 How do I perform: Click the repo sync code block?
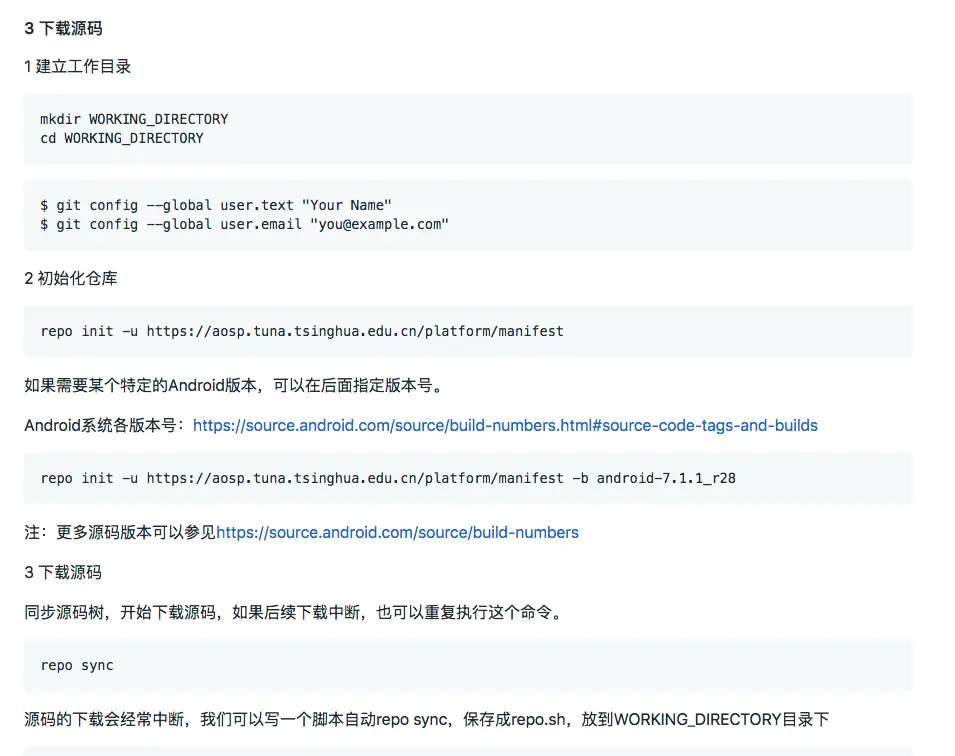[77, 665]
